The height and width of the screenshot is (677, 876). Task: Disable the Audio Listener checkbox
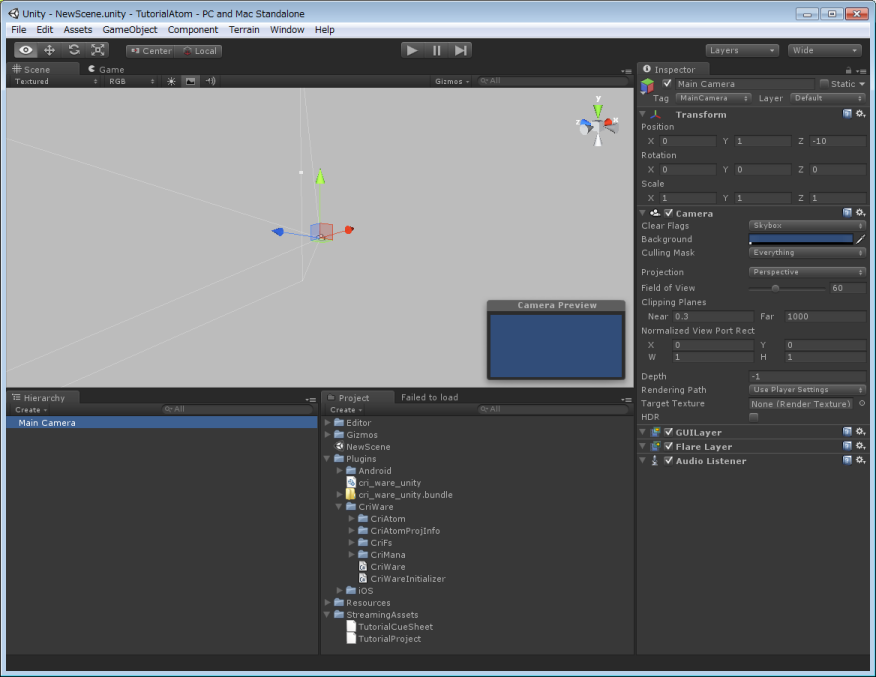tap(669, 460)
